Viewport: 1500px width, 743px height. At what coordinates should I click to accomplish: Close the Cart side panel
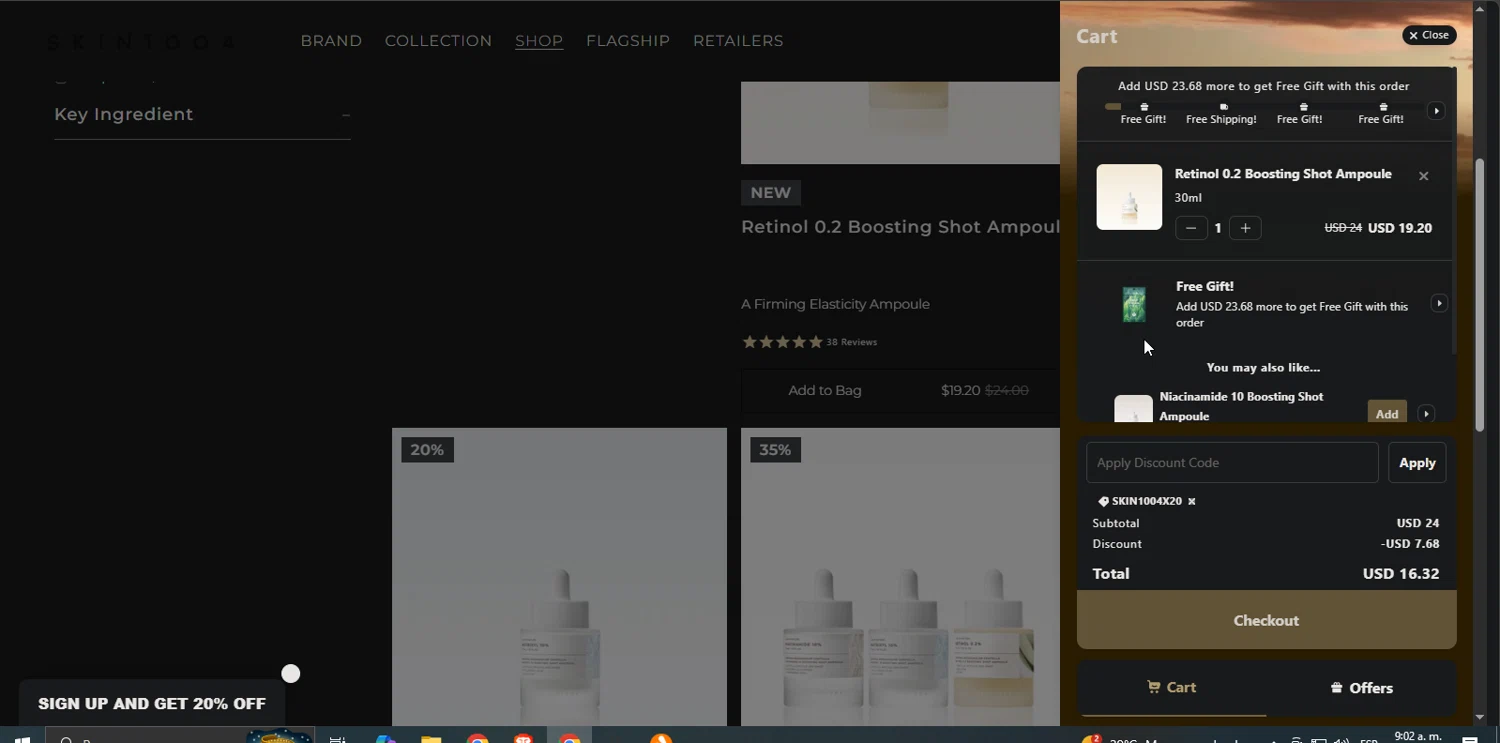(x=1429, y=35)
